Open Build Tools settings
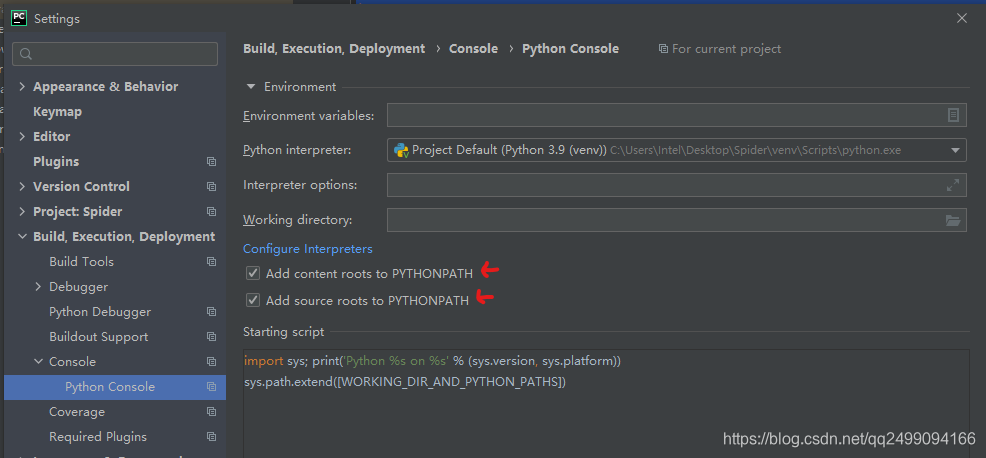Image resolution: width=986 pixels, height=458 pixels. 81,262
